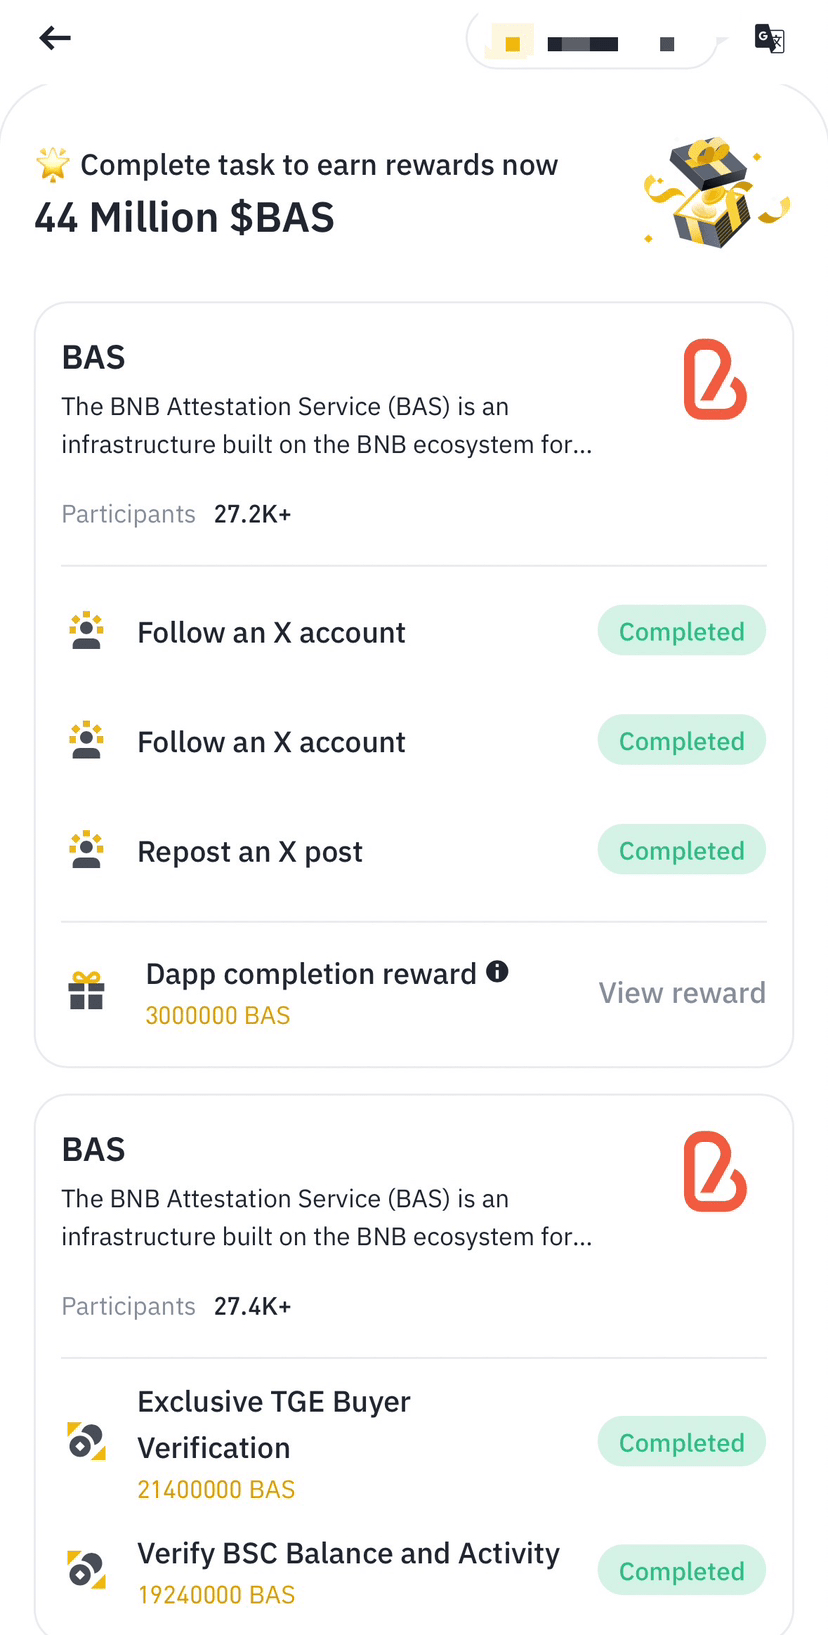The width and height of the screenshot is (828, 1635).
Task: Tap the Verify BSC Balance task icon
Action: 87,1570
